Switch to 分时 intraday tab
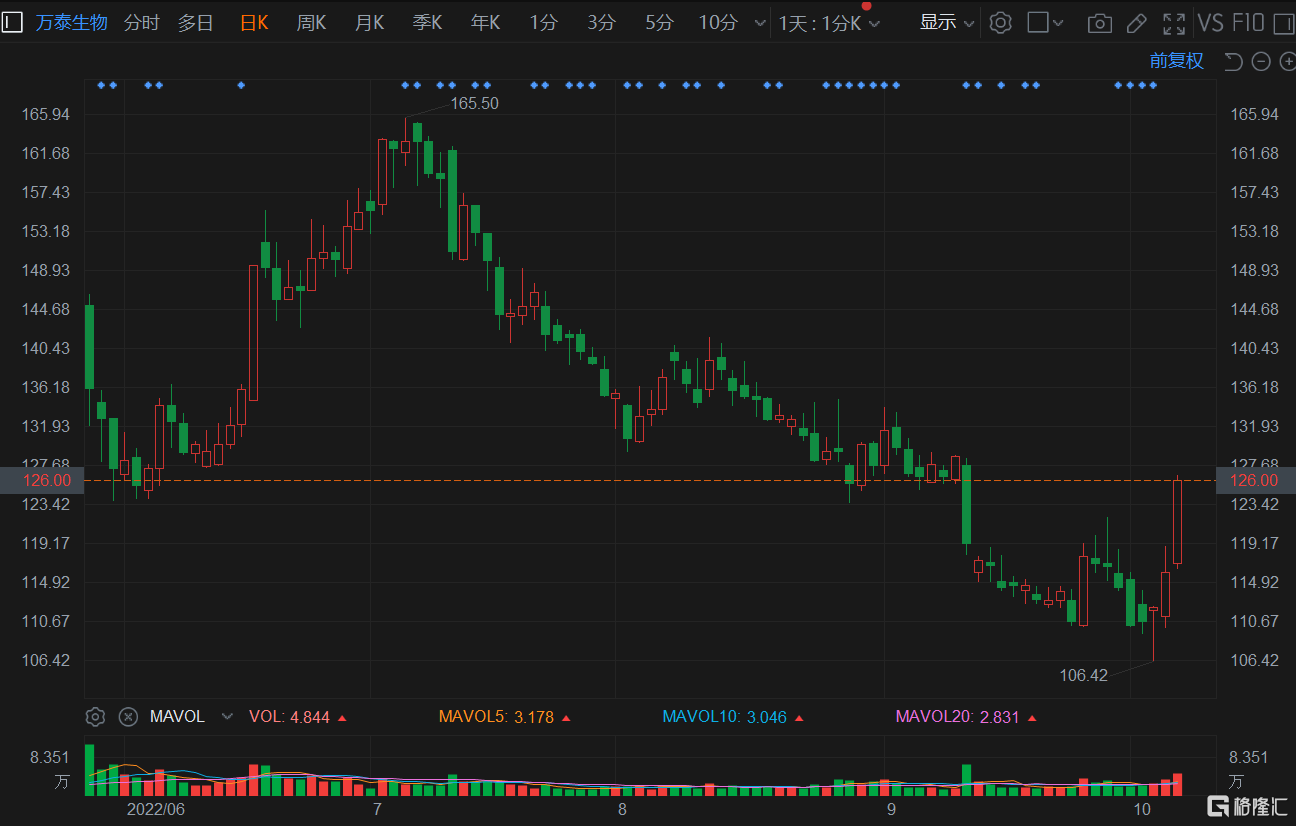This screenshot has height=826, width=1296. 142,23
